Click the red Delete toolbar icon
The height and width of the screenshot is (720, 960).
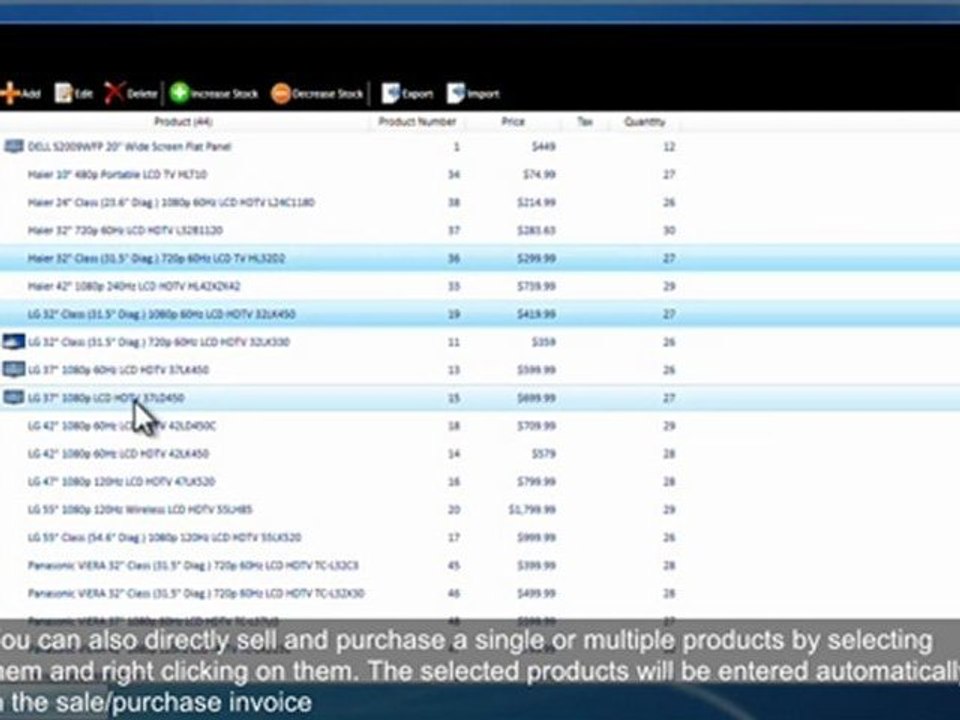(x=114, y=94)
